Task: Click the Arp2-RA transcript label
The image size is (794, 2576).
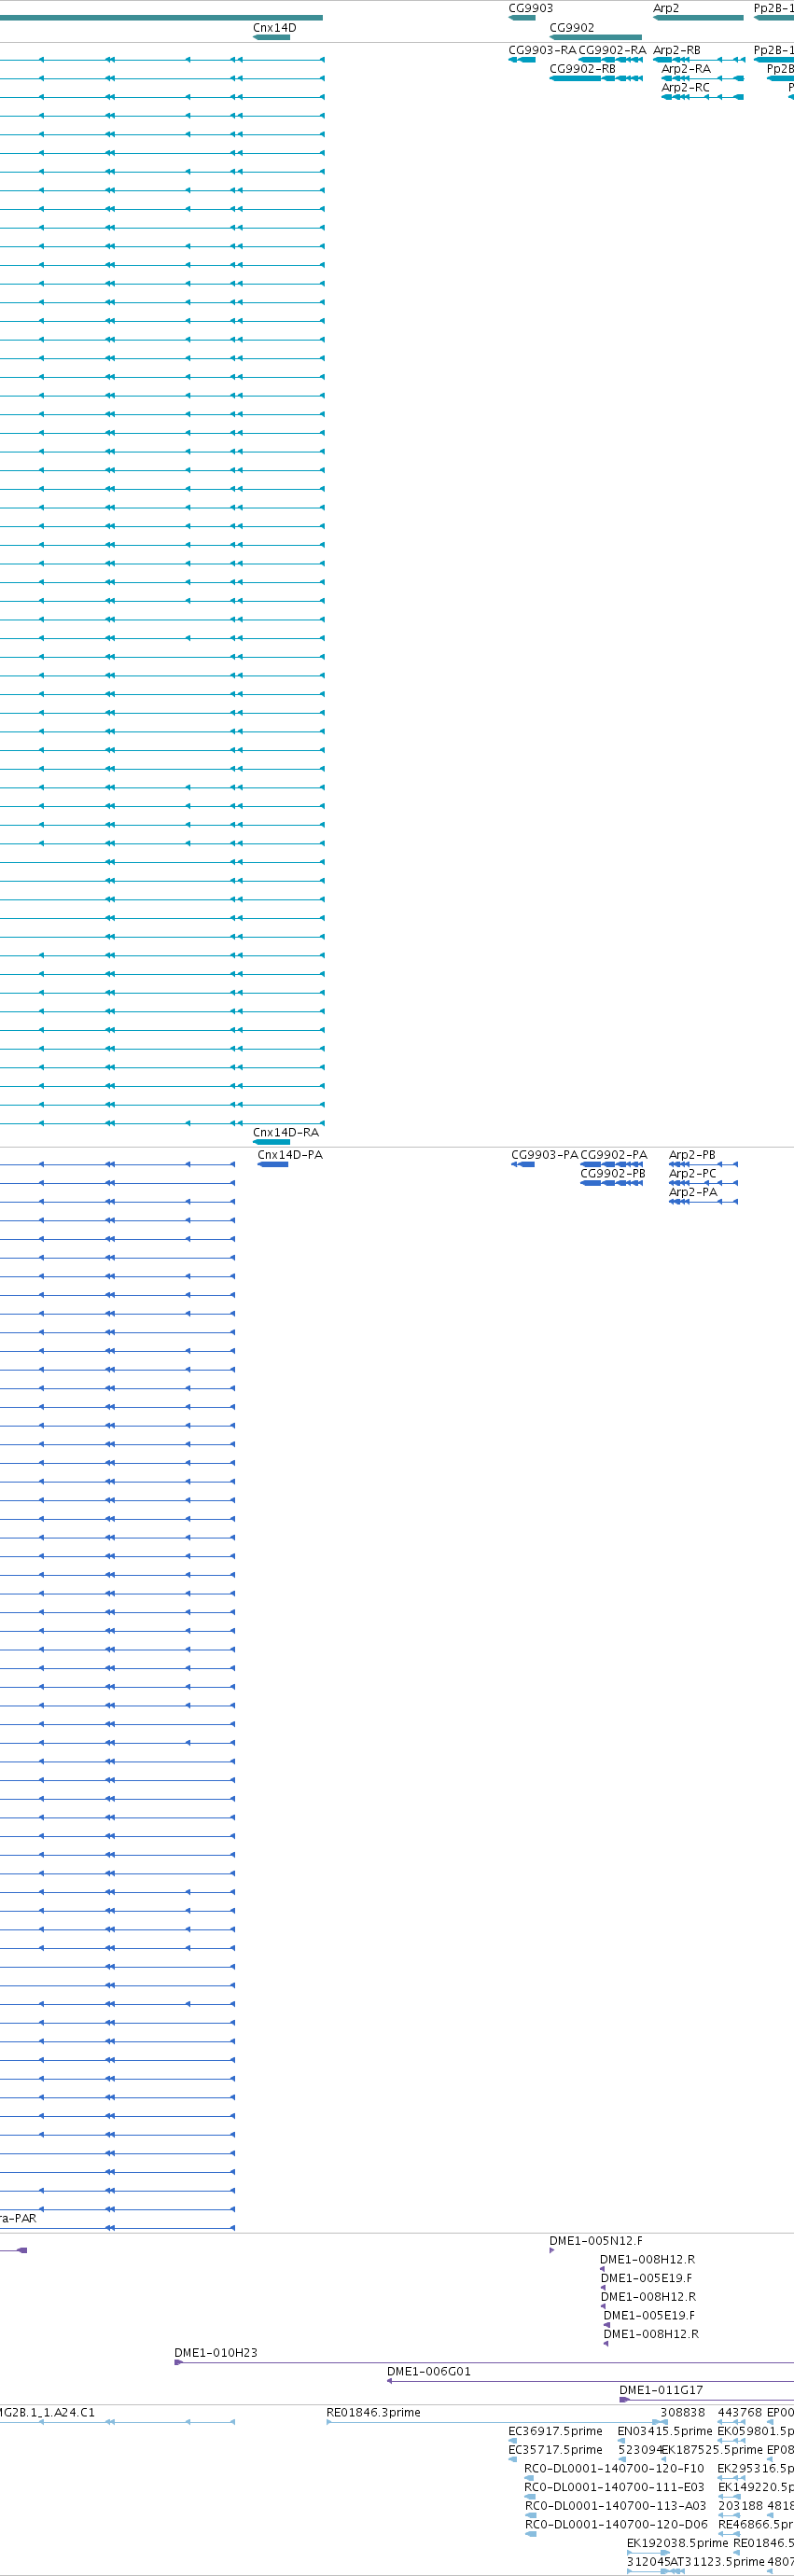Action: click(686, 69)
